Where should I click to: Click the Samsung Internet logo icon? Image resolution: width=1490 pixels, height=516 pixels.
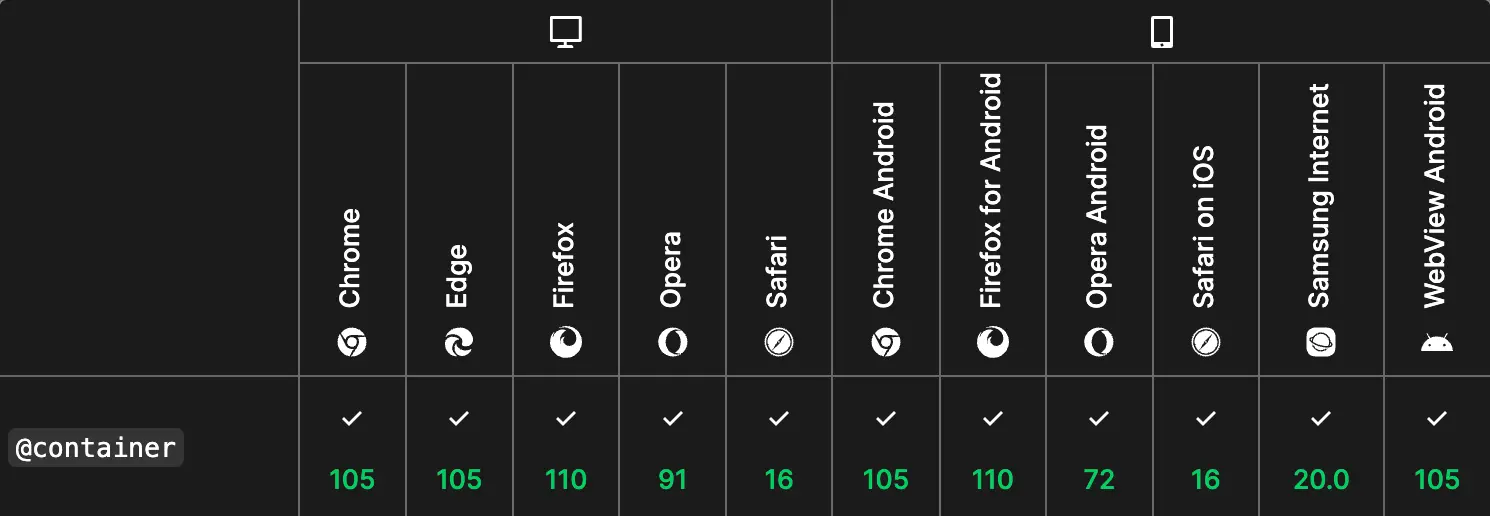pos(1321,343)
